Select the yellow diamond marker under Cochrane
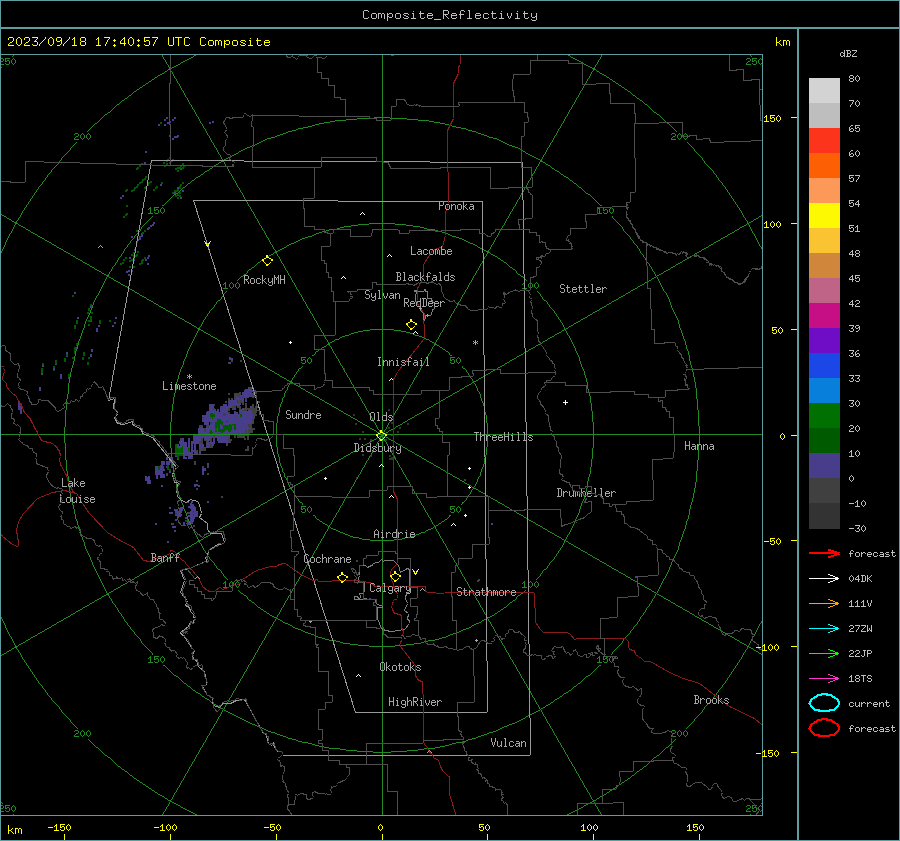 pyautogui.click(x=342, y=577)
